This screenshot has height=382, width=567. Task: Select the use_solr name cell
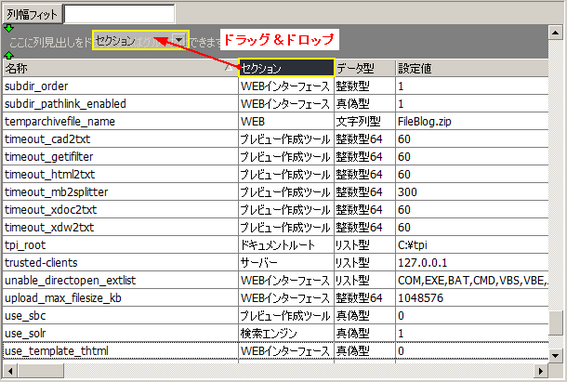point(120,333)
